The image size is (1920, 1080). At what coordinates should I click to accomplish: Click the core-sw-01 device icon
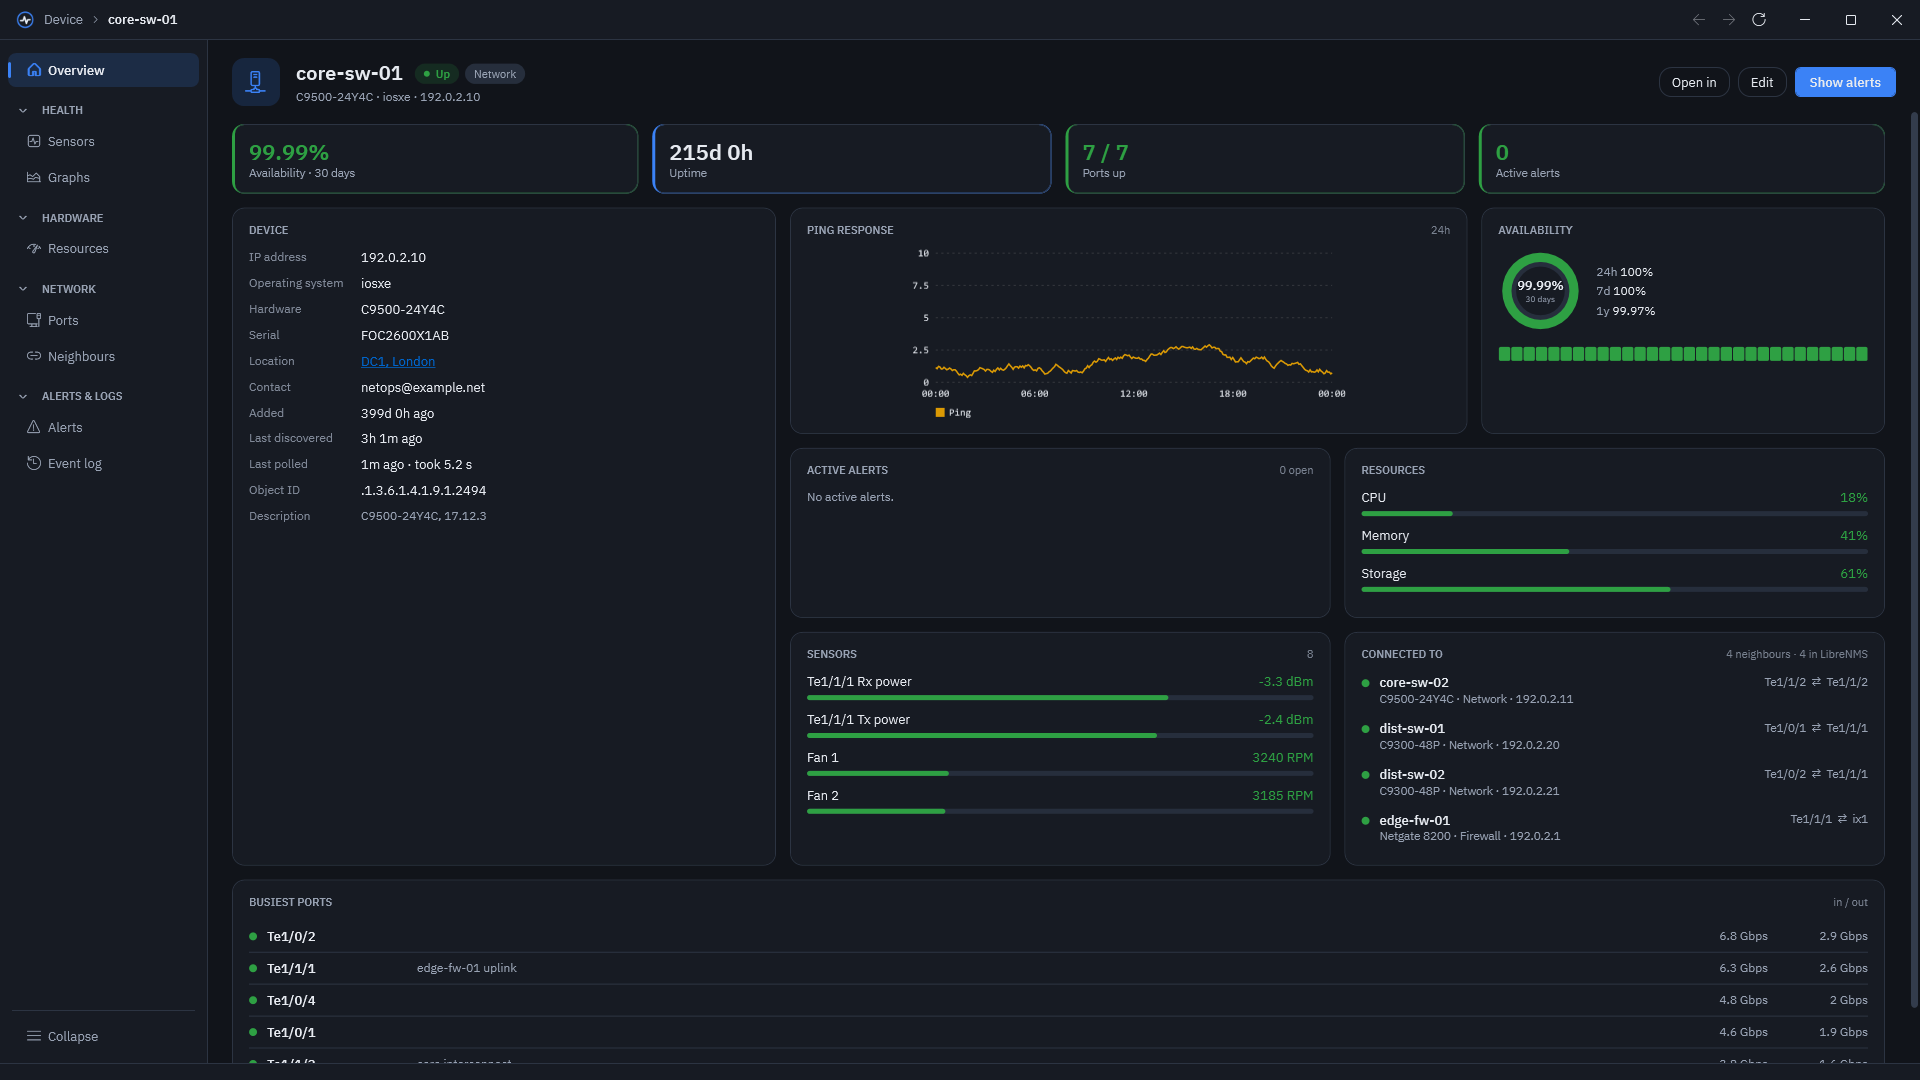(x=256, y=82)
